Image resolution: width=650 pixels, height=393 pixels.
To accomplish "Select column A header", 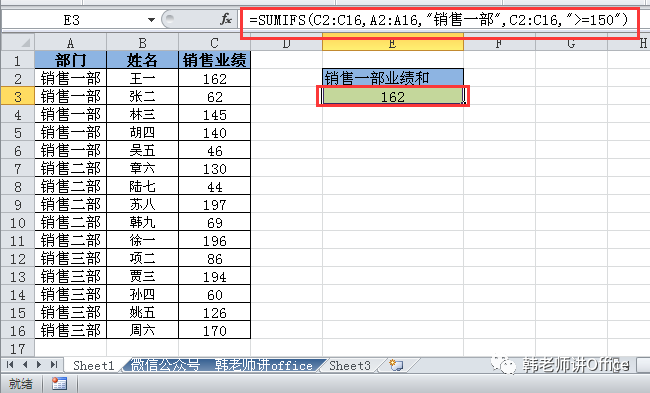I will click(x=70, y=43).
